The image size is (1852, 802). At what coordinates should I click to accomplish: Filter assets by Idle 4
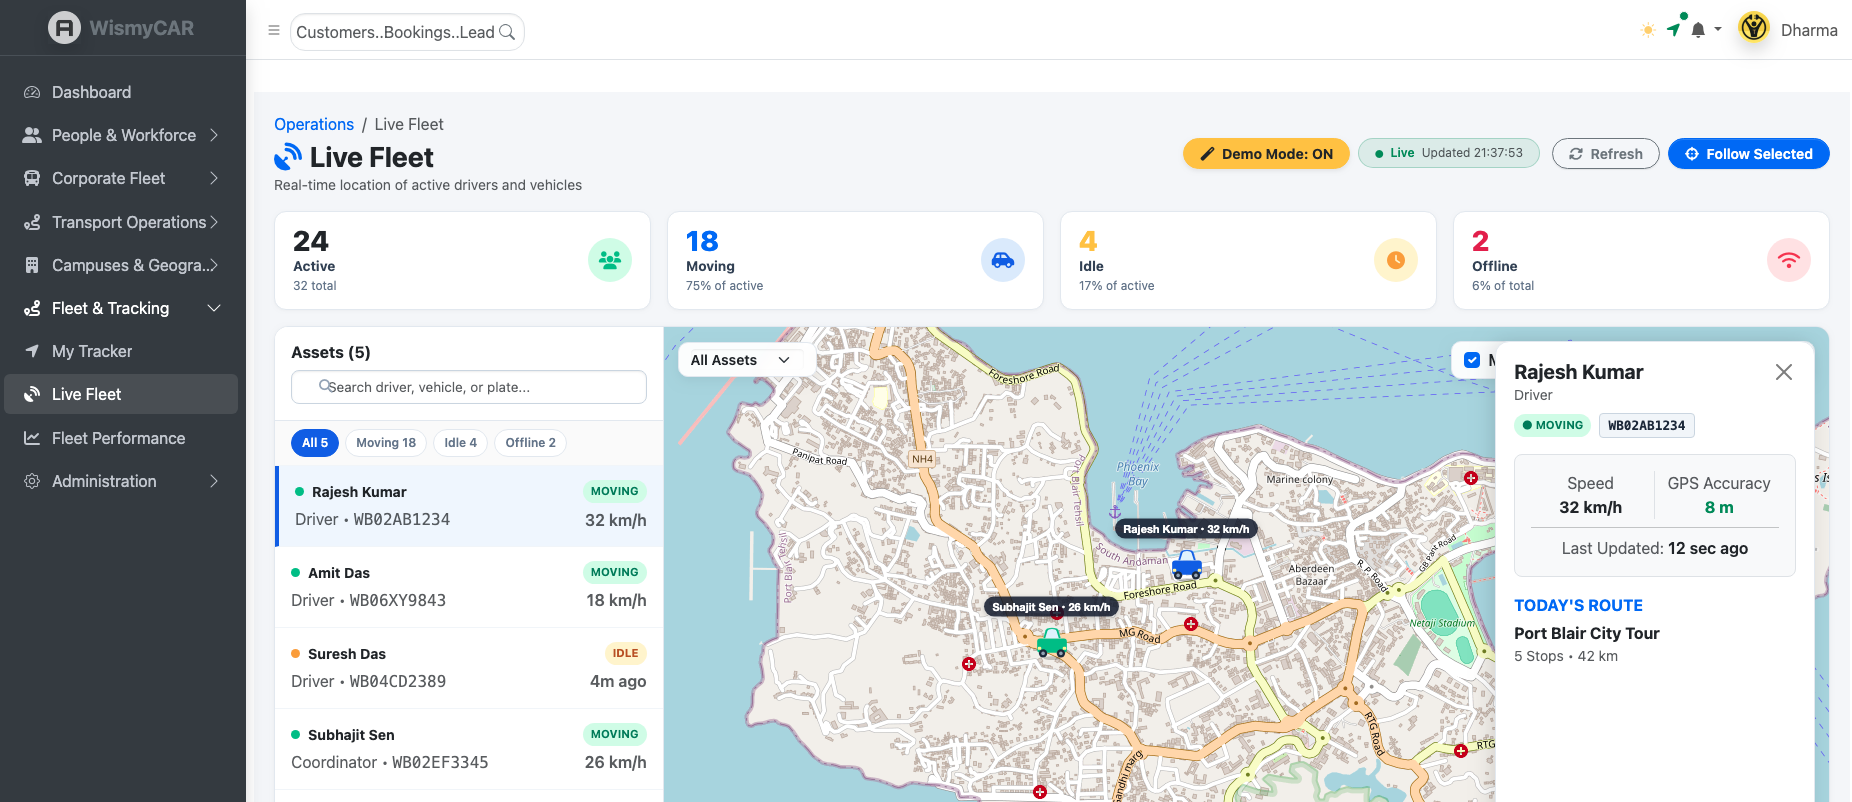pos(461,443)
